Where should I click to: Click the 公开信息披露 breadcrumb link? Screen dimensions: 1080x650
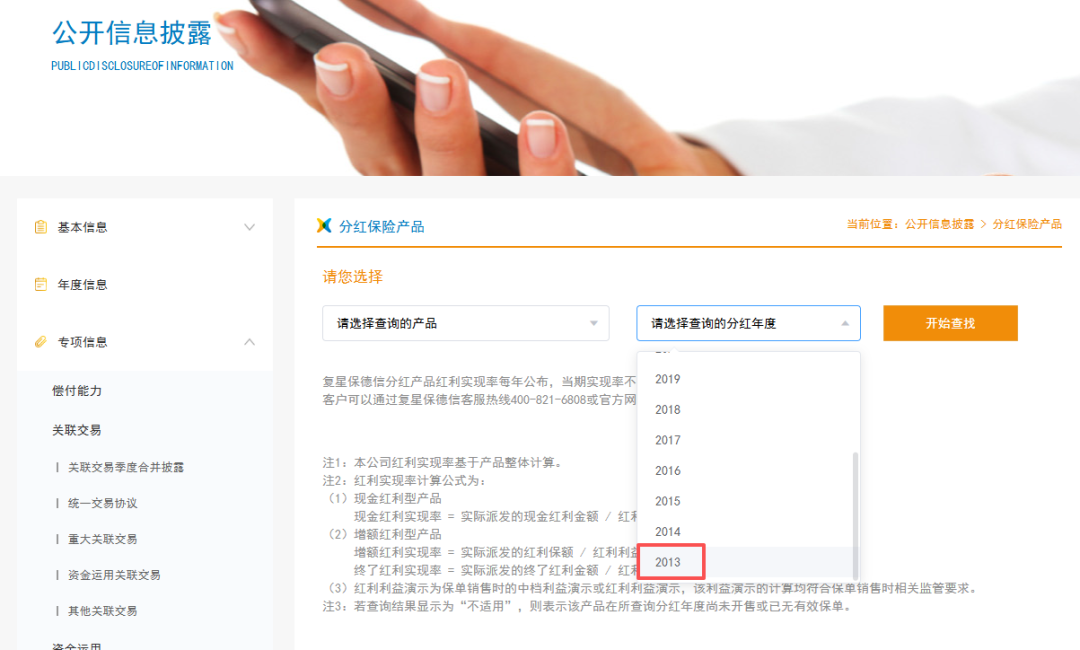coord(939,225)
